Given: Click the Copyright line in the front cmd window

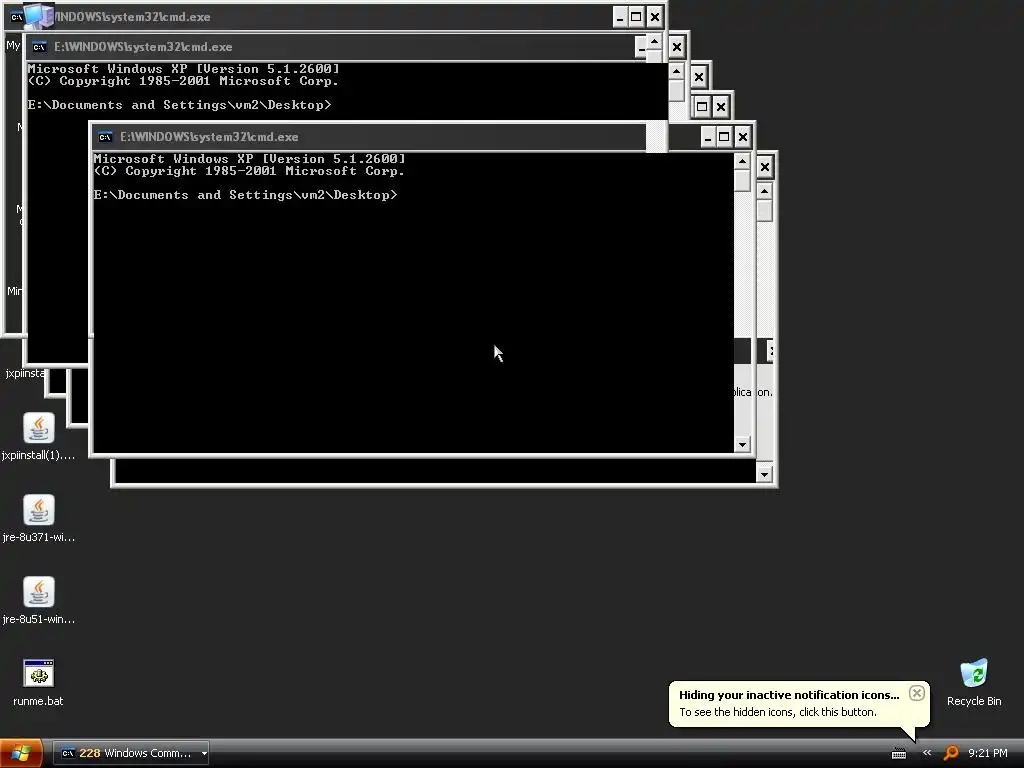Looking at the screenshot, I should click(249, 171).
